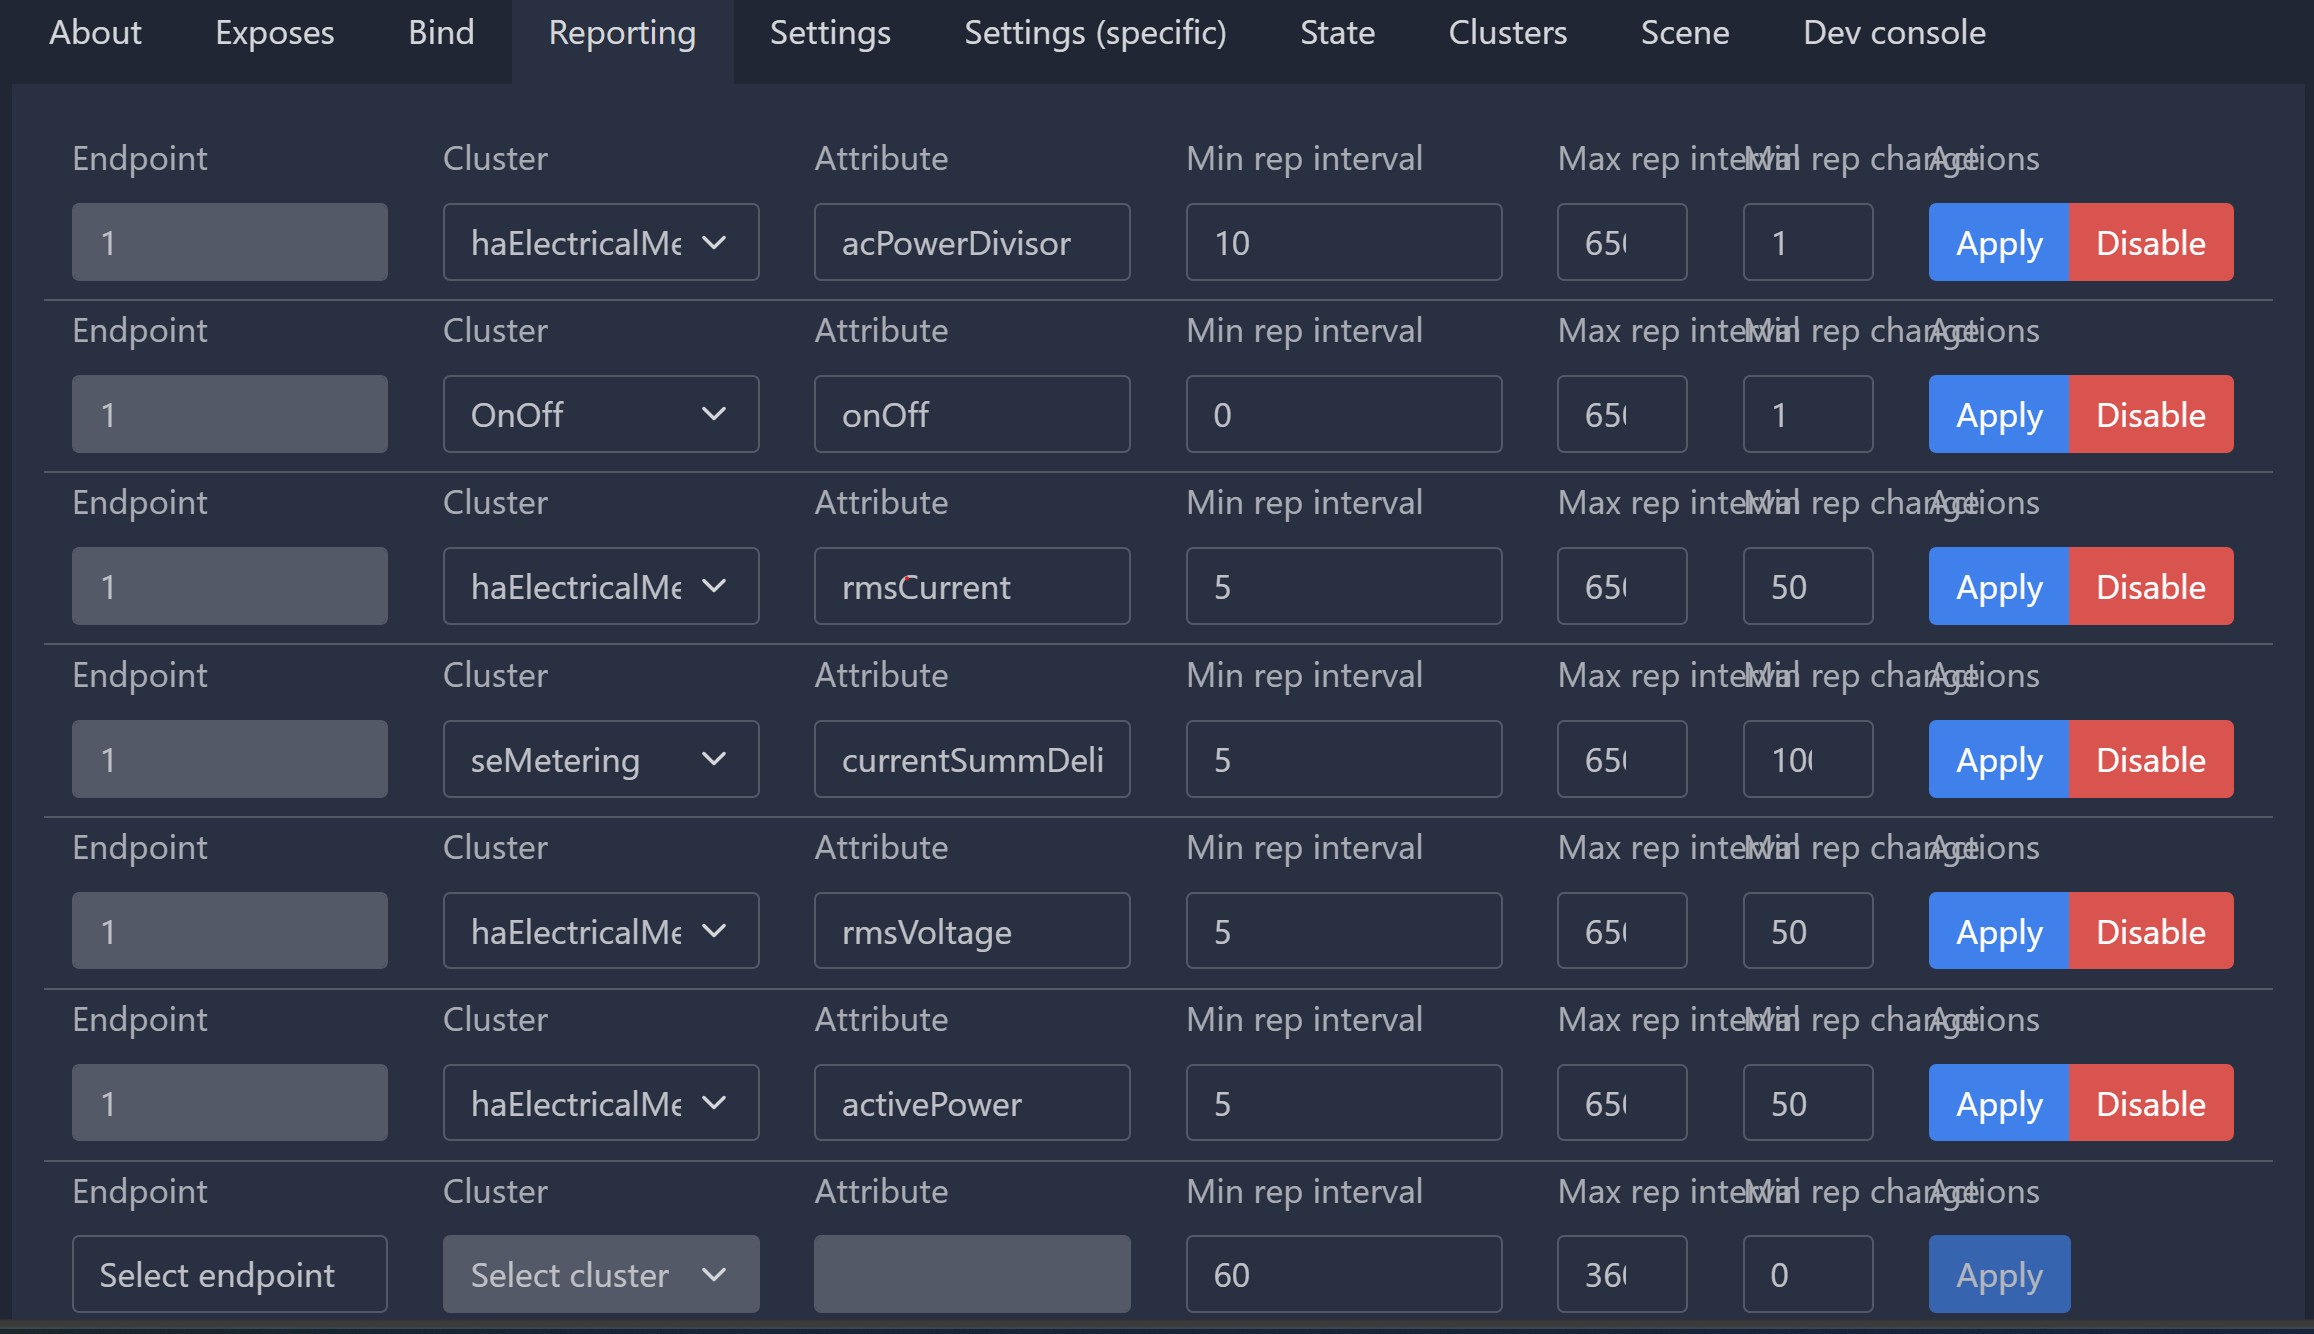Switch to the Exposes tab

click(x=274, y=33)
